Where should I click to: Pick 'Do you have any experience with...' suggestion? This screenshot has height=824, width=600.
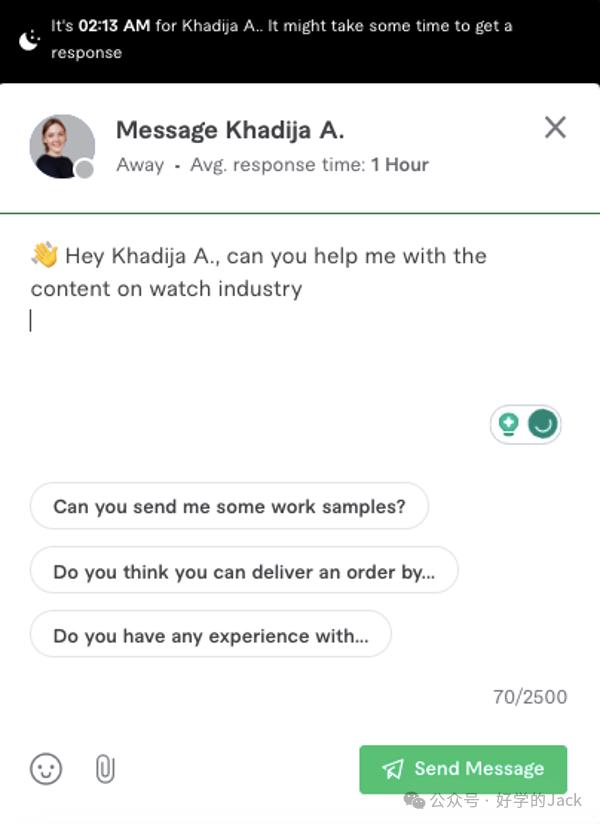(x=211, y=634)
